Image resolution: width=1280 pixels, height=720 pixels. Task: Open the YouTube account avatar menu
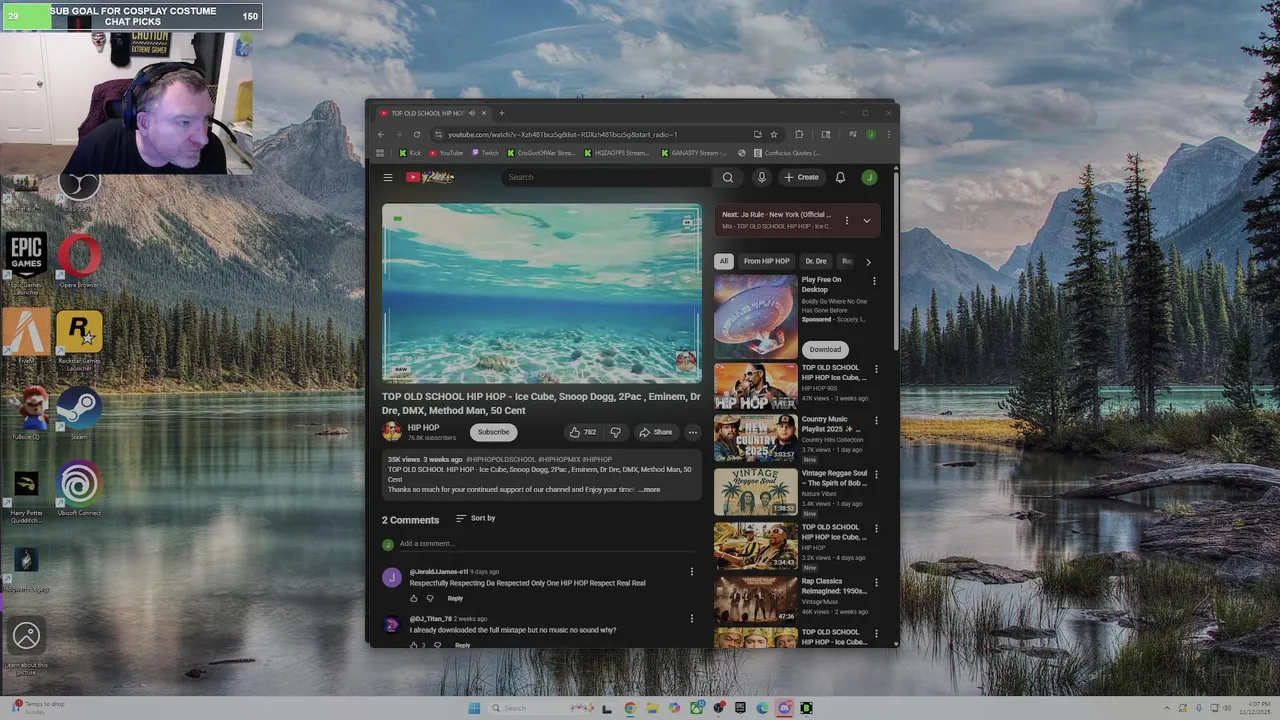(869, 177)
